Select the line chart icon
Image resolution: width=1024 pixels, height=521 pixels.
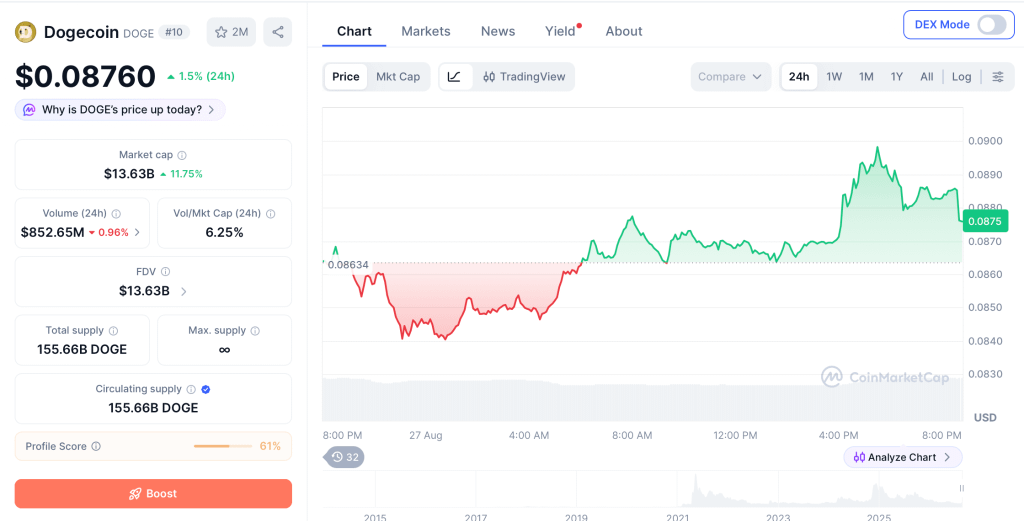(x=455, y=76)
